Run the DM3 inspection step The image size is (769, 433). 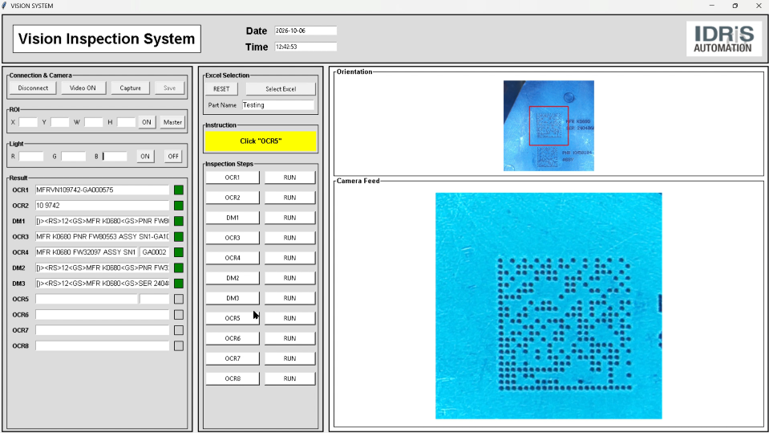pyautogui.click(x=290, y=298)
